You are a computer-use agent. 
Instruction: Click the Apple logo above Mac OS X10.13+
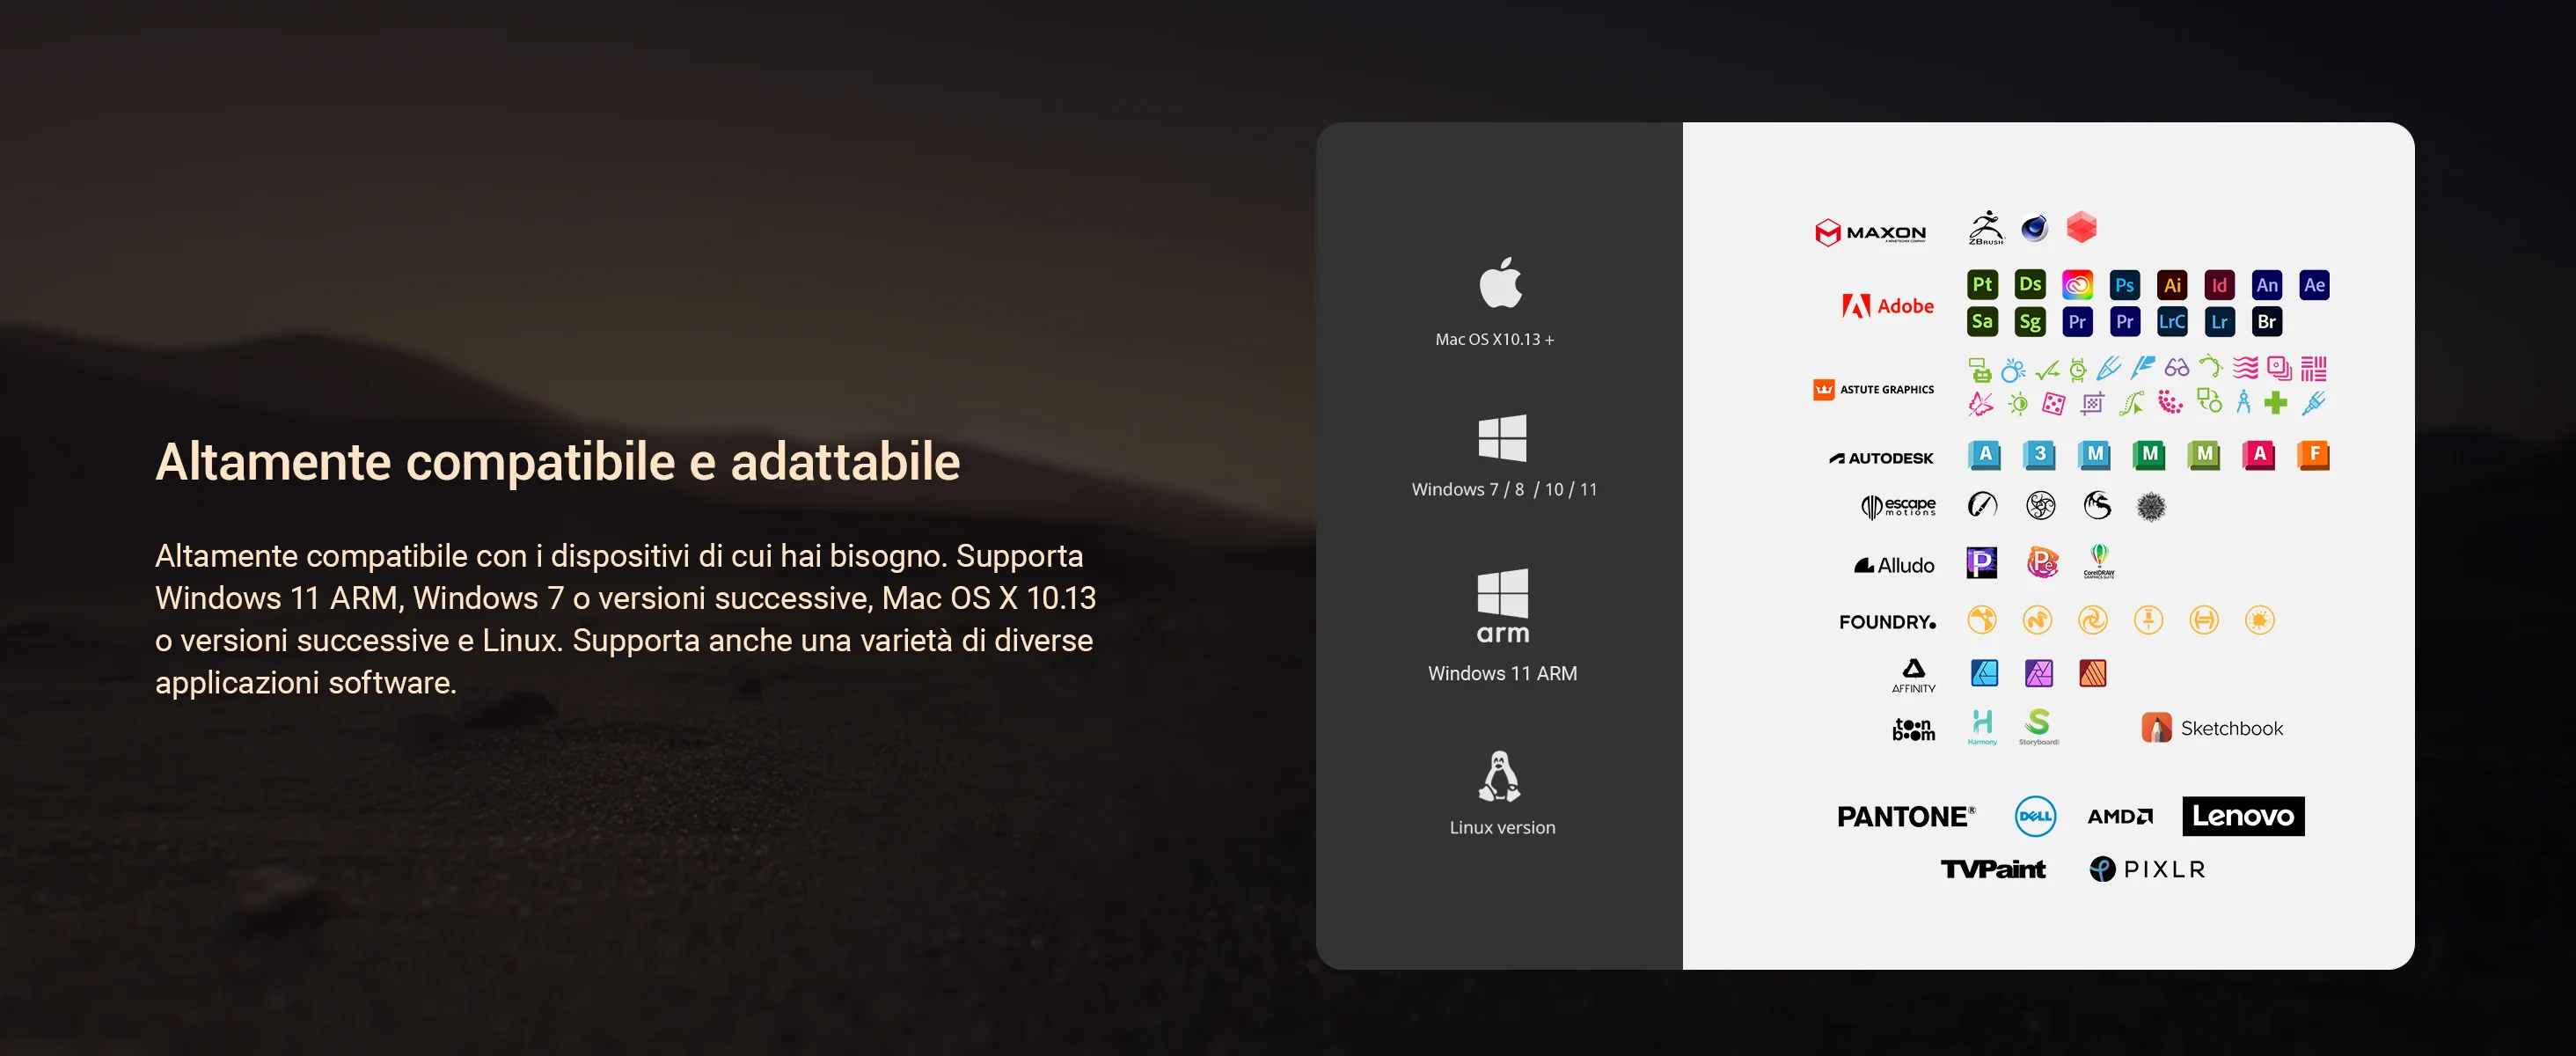point(1501,283)
